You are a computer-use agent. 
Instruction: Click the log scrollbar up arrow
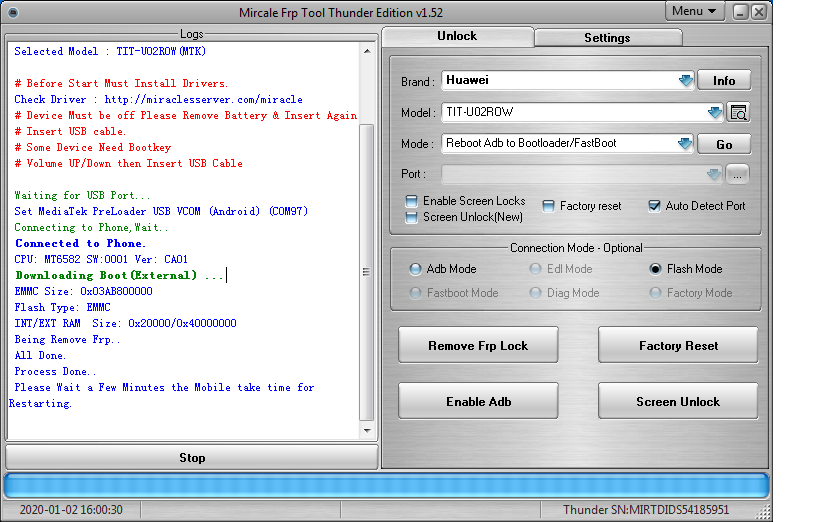point(367,51)
